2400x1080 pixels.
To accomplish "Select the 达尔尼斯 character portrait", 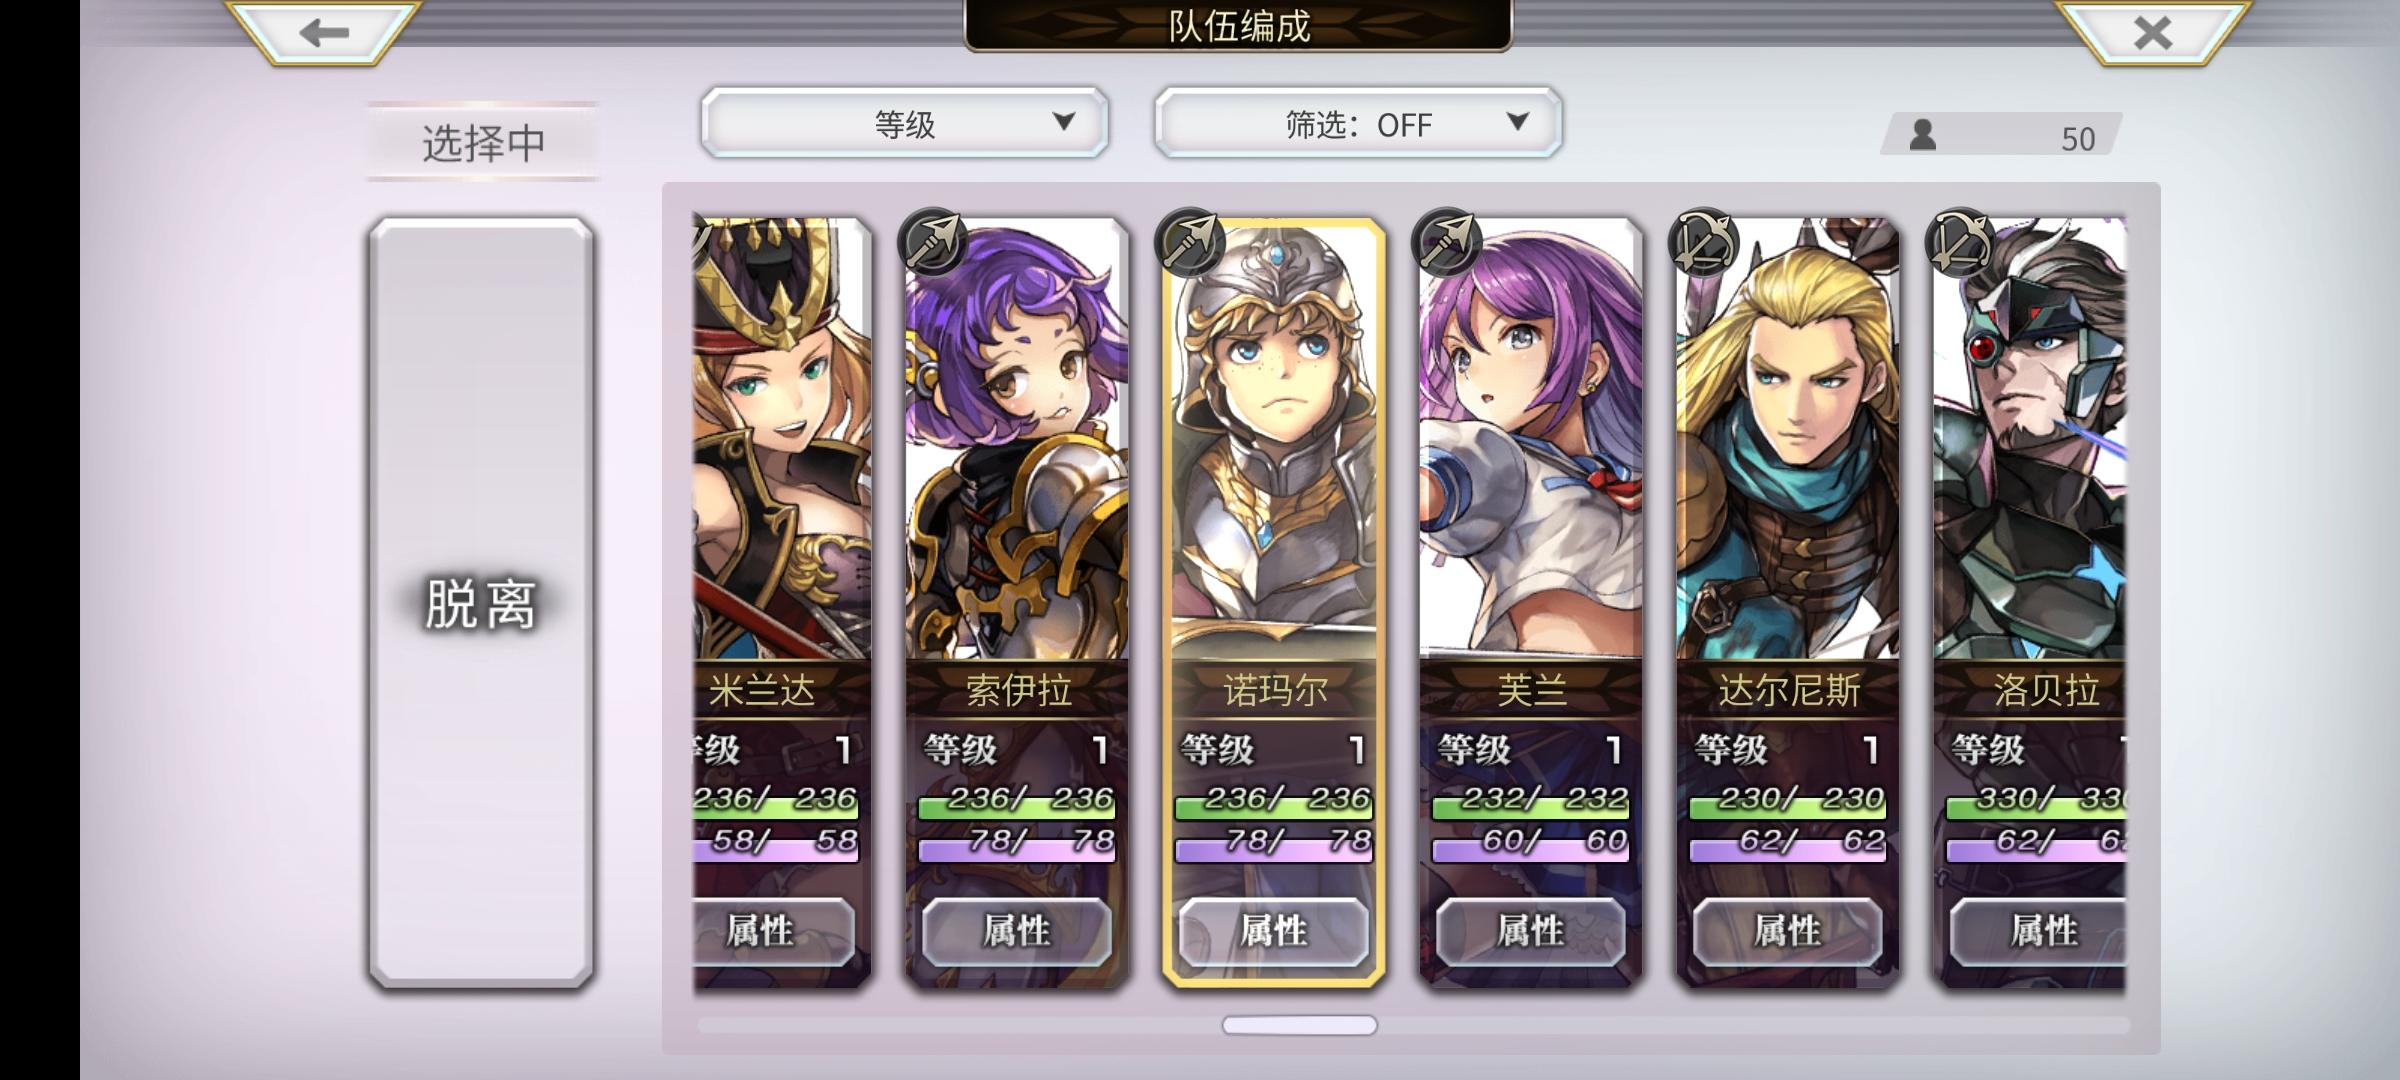I will pyautogui.click(x=1788, y=438).
